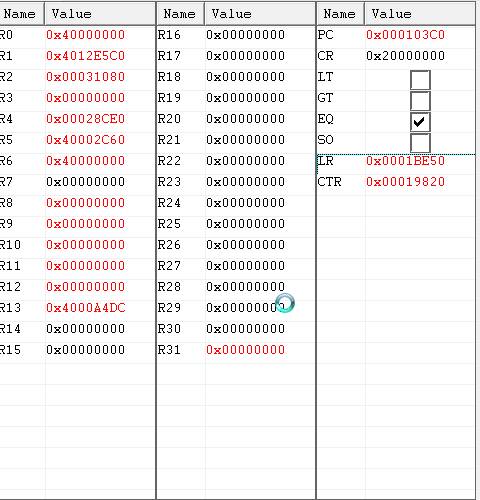Select the R1 value 0x4012E5C0
The height and width of the screenshot is (500, 480).
click(x=86, y=56)
